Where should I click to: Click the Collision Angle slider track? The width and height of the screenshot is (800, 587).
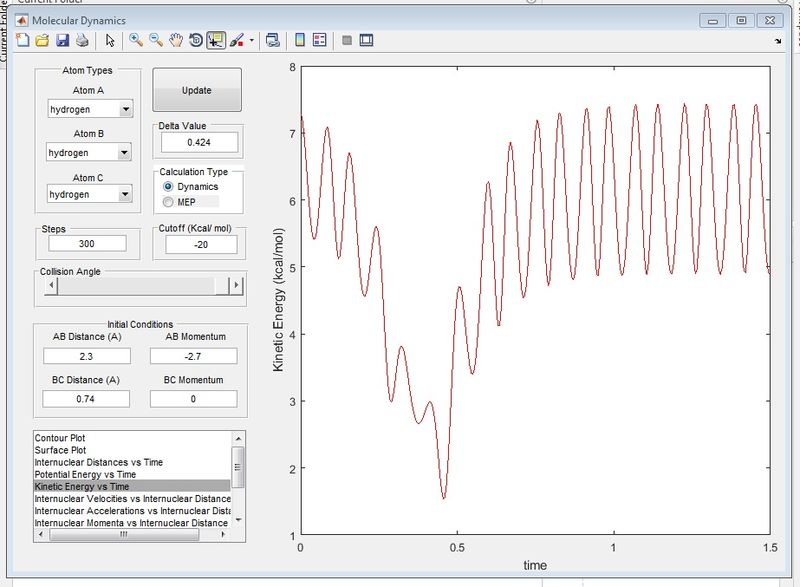(136, 286)
